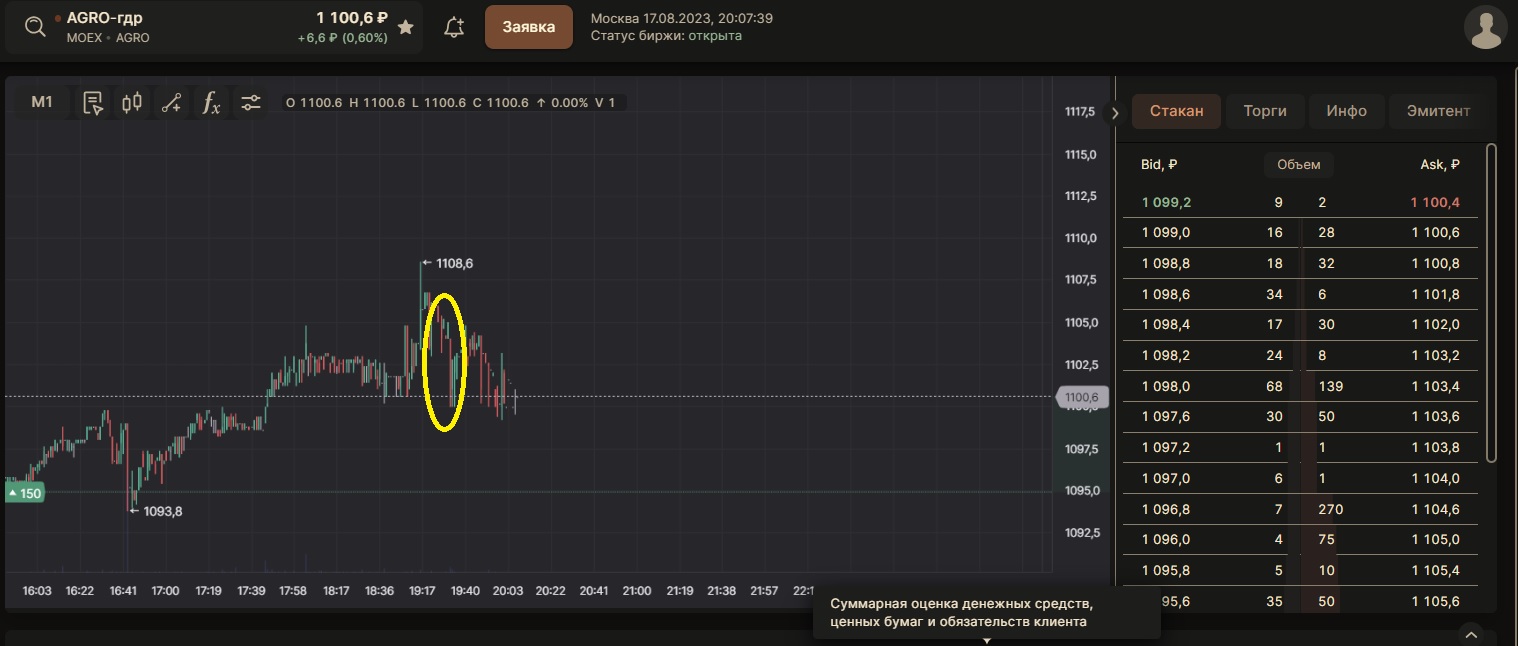The image size is (1518, 646).
Task: Click the 150 position marker on chart
Action: tap(24, 493)
